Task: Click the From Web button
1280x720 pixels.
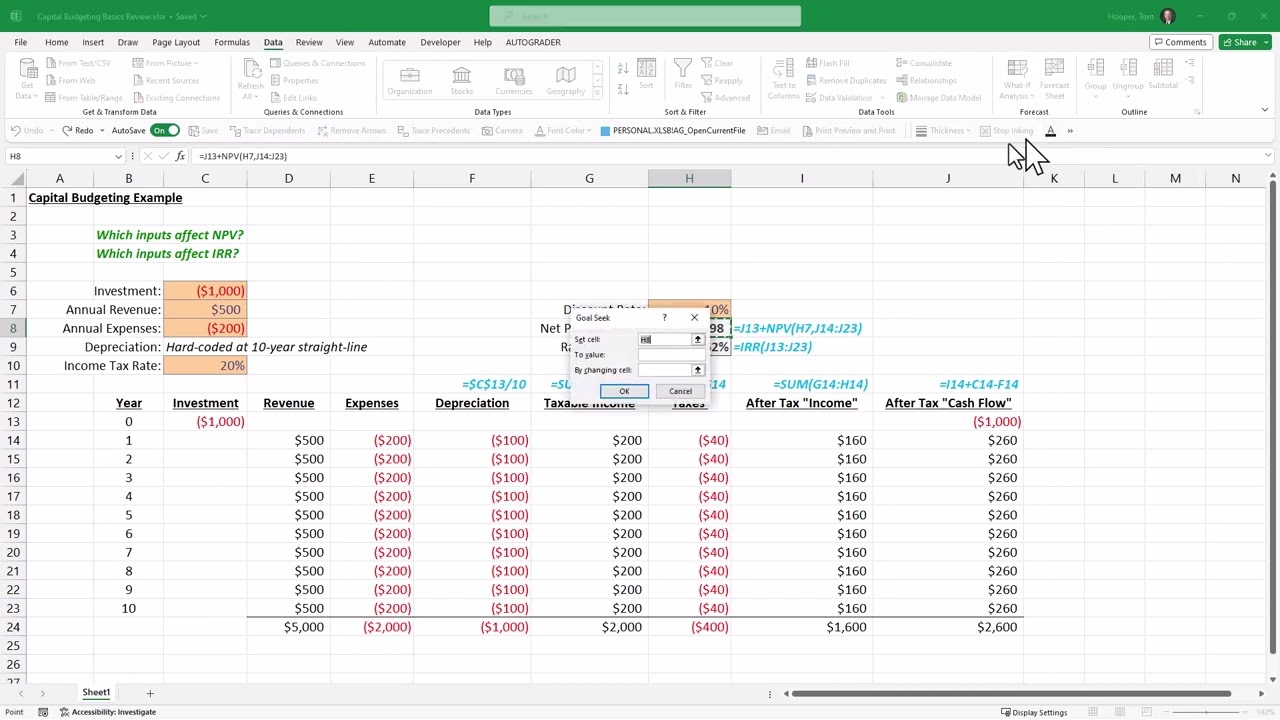Action: coord(71,80)
